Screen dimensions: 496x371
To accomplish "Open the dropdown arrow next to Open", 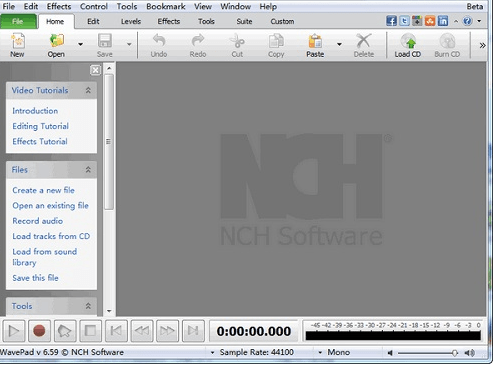I will click(80, 44).
